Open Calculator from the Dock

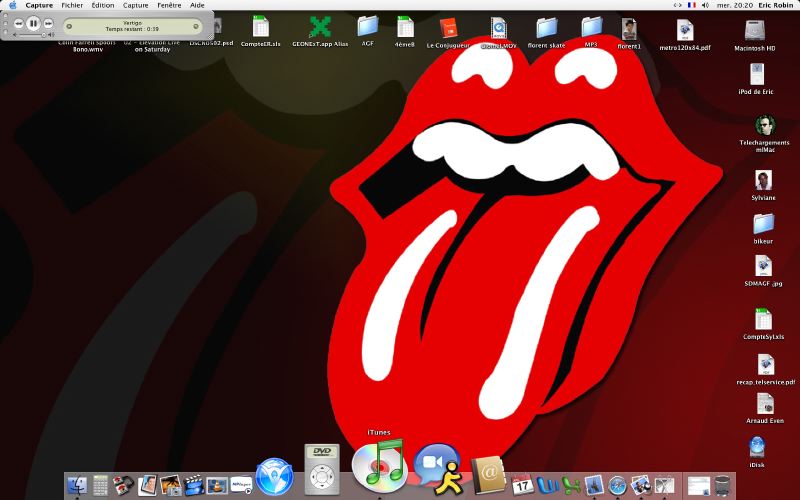point(100,485)
